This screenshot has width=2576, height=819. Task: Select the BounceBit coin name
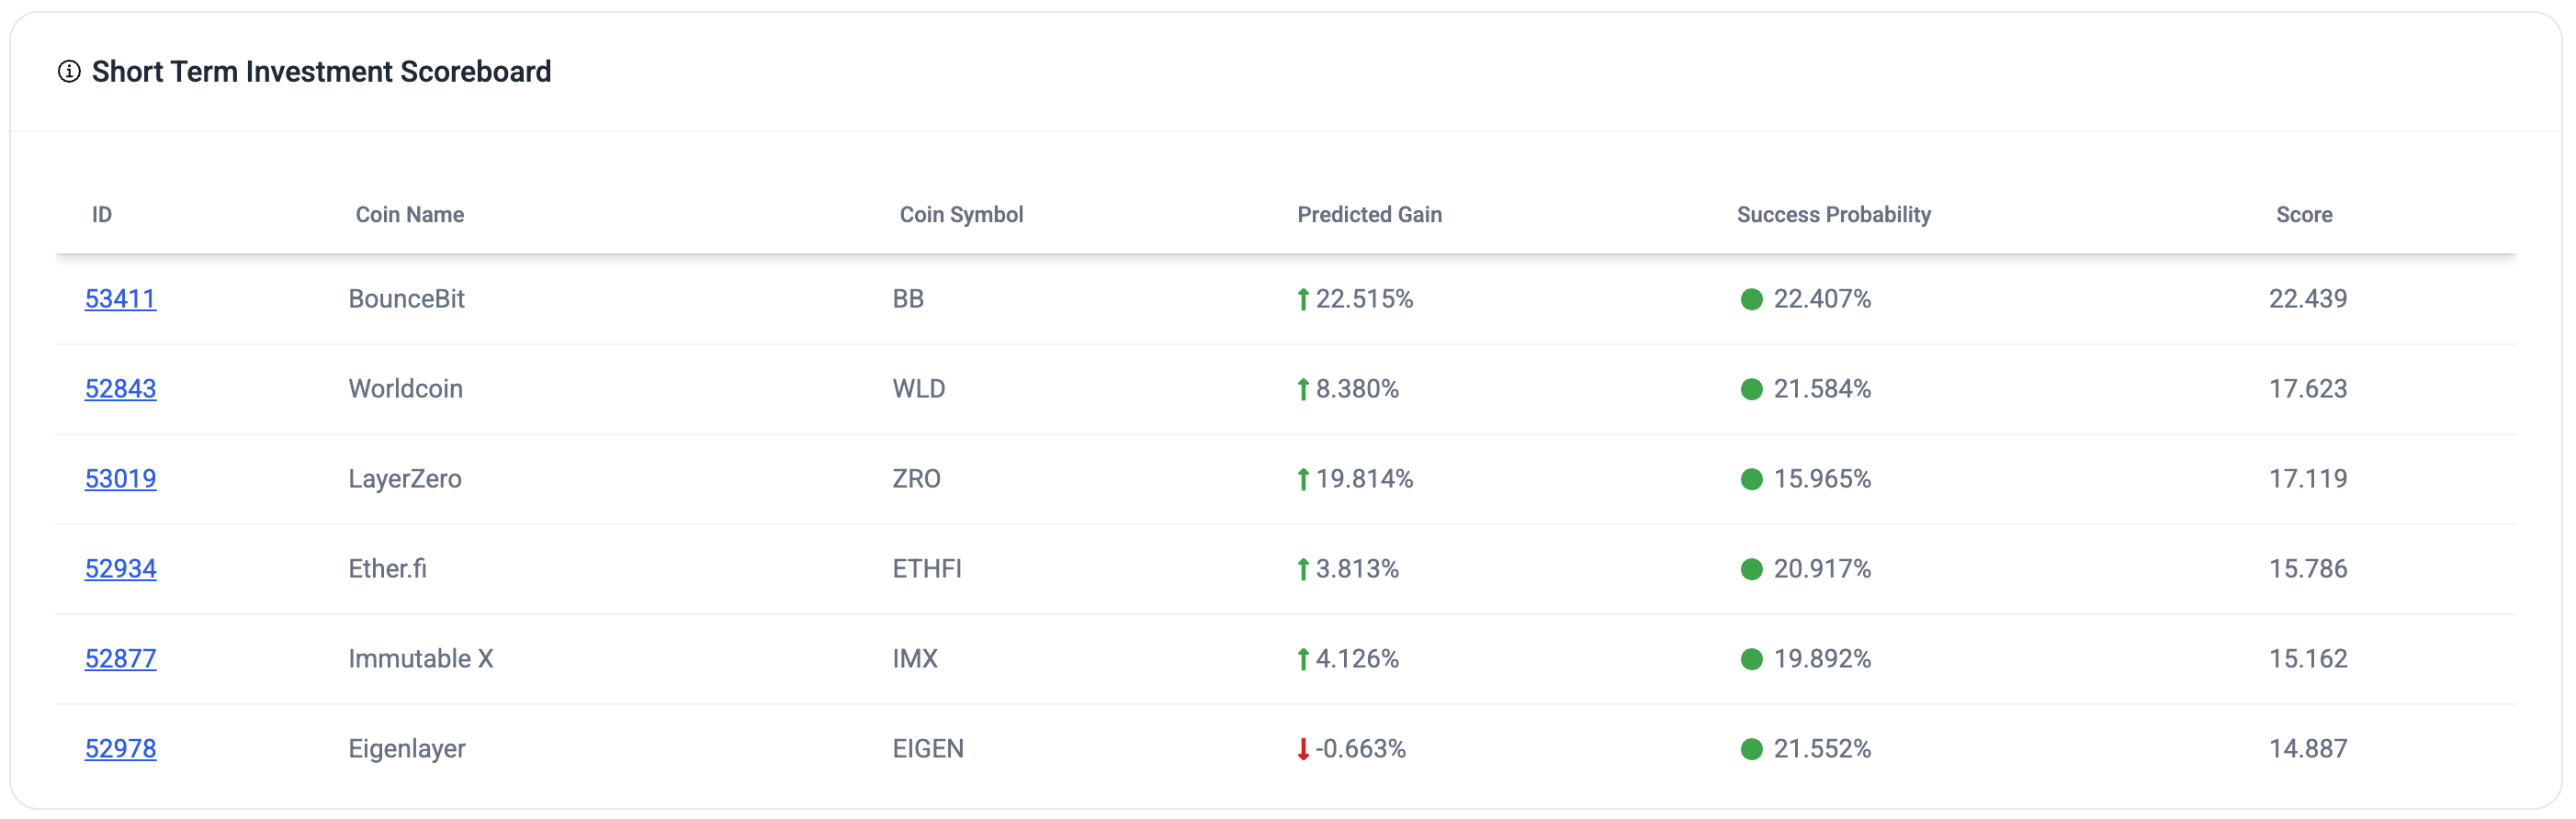pyautogui.click(x=406, y=299)
